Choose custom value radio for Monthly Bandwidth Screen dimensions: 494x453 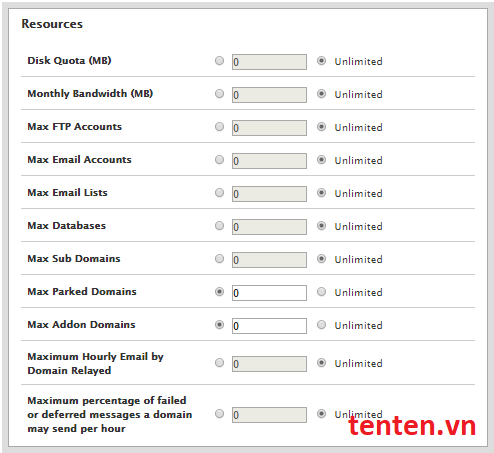pos(219,94)
